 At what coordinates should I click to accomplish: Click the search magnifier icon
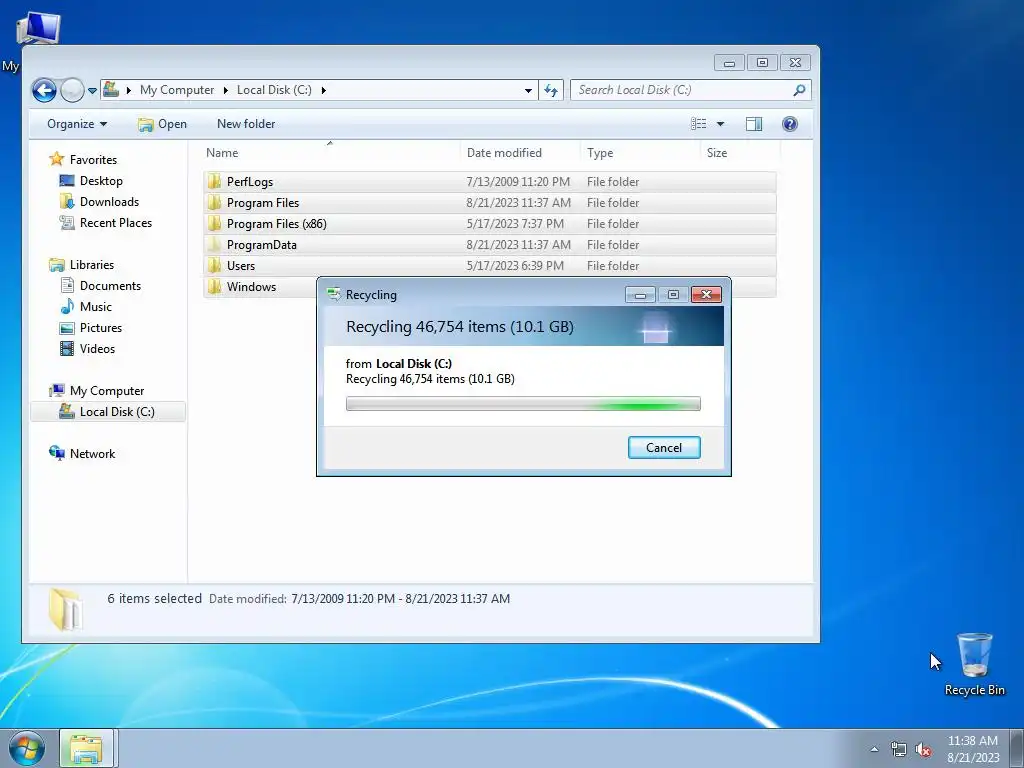(799, 90)
